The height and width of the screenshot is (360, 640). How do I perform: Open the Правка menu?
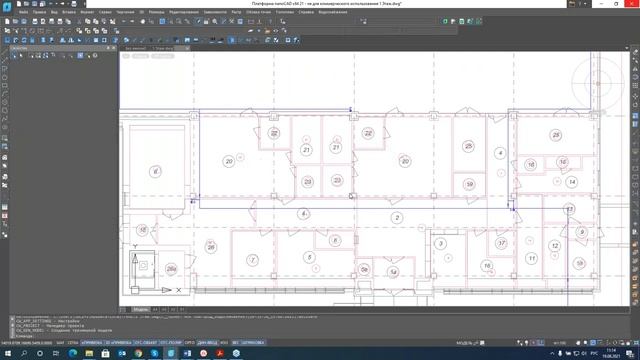coord(39,12)
